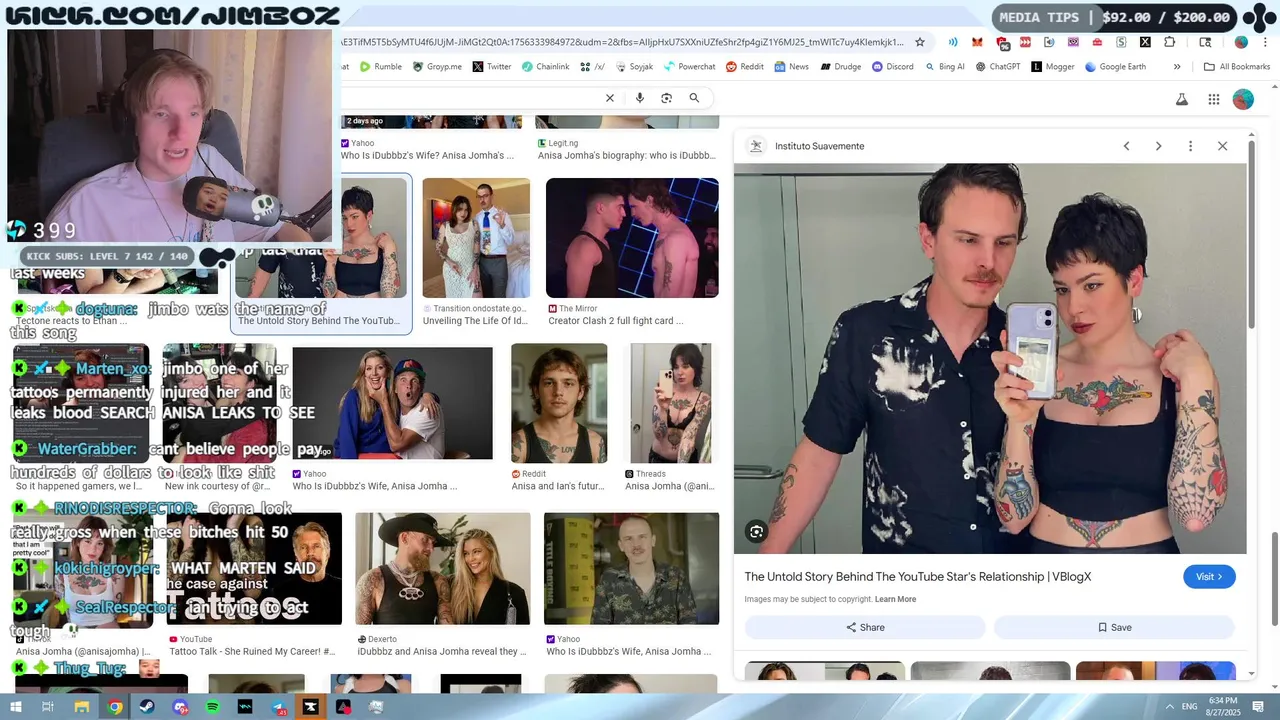Click the Visit button
The image size is (1280, 720).
tap(1209, 577)
